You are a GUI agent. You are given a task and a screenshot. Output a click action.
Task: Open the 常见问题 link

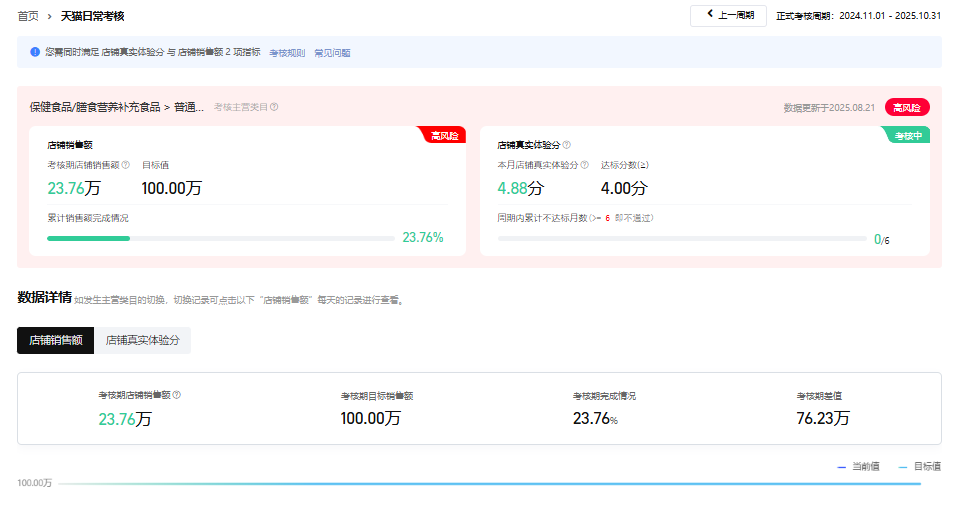click(332, 53)
